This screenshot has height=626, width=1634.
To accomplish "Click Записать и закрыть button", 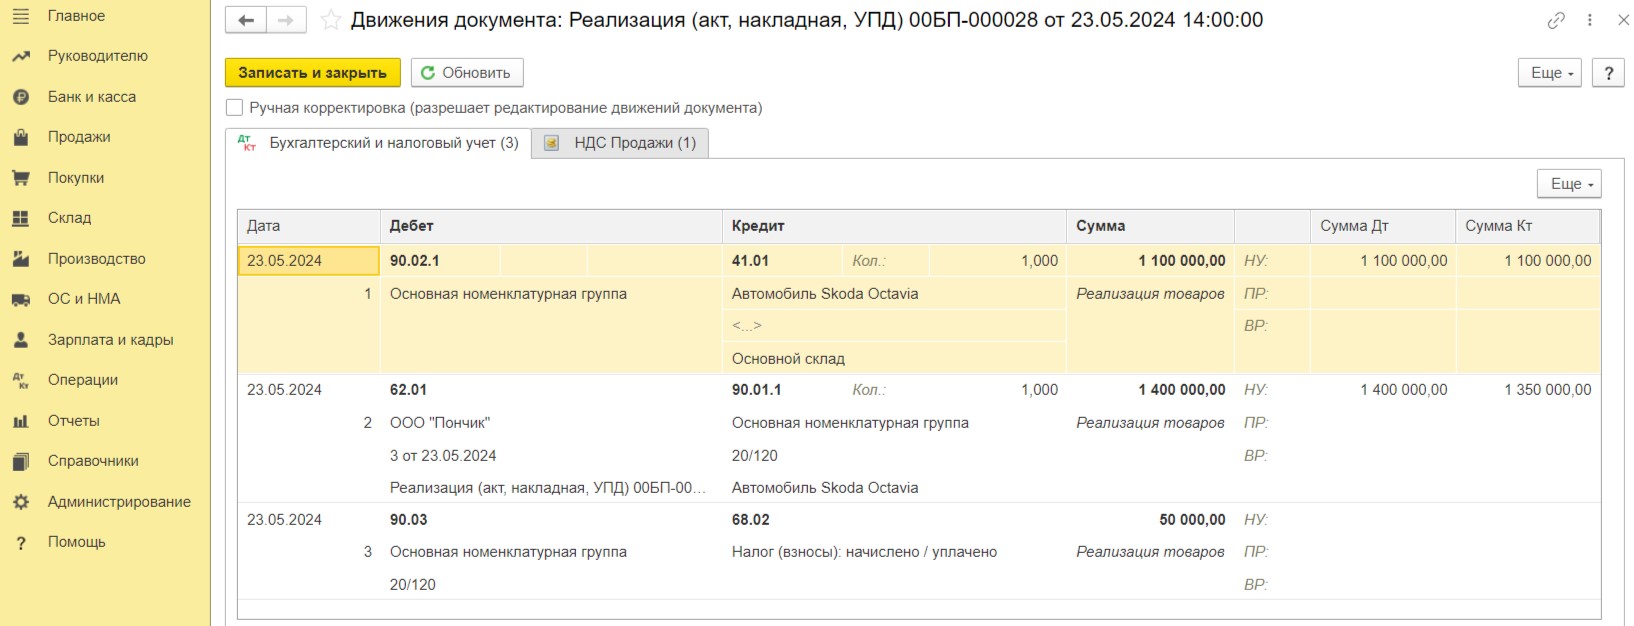I will click(x=312, y=73).
